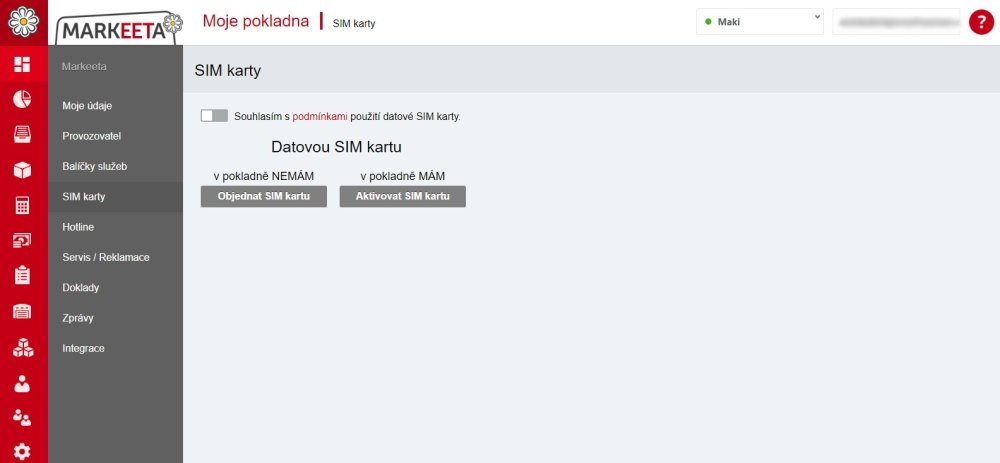The width and height of the screenshot is (1000, 463).
Task: Click the daisy flower logo icon
Action: [24, 22]
